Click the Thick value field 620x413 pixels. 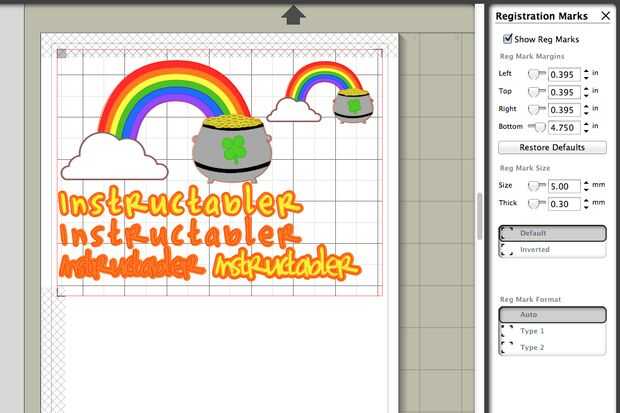564,204
